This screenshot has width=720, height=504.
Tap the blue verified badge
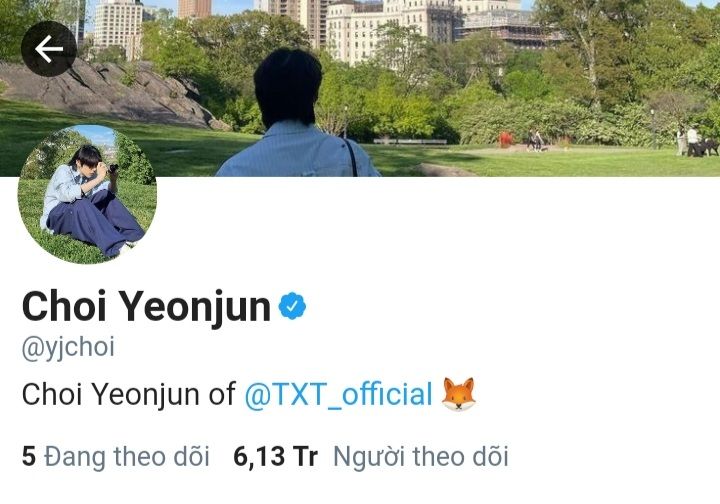[x=292, y=306]
